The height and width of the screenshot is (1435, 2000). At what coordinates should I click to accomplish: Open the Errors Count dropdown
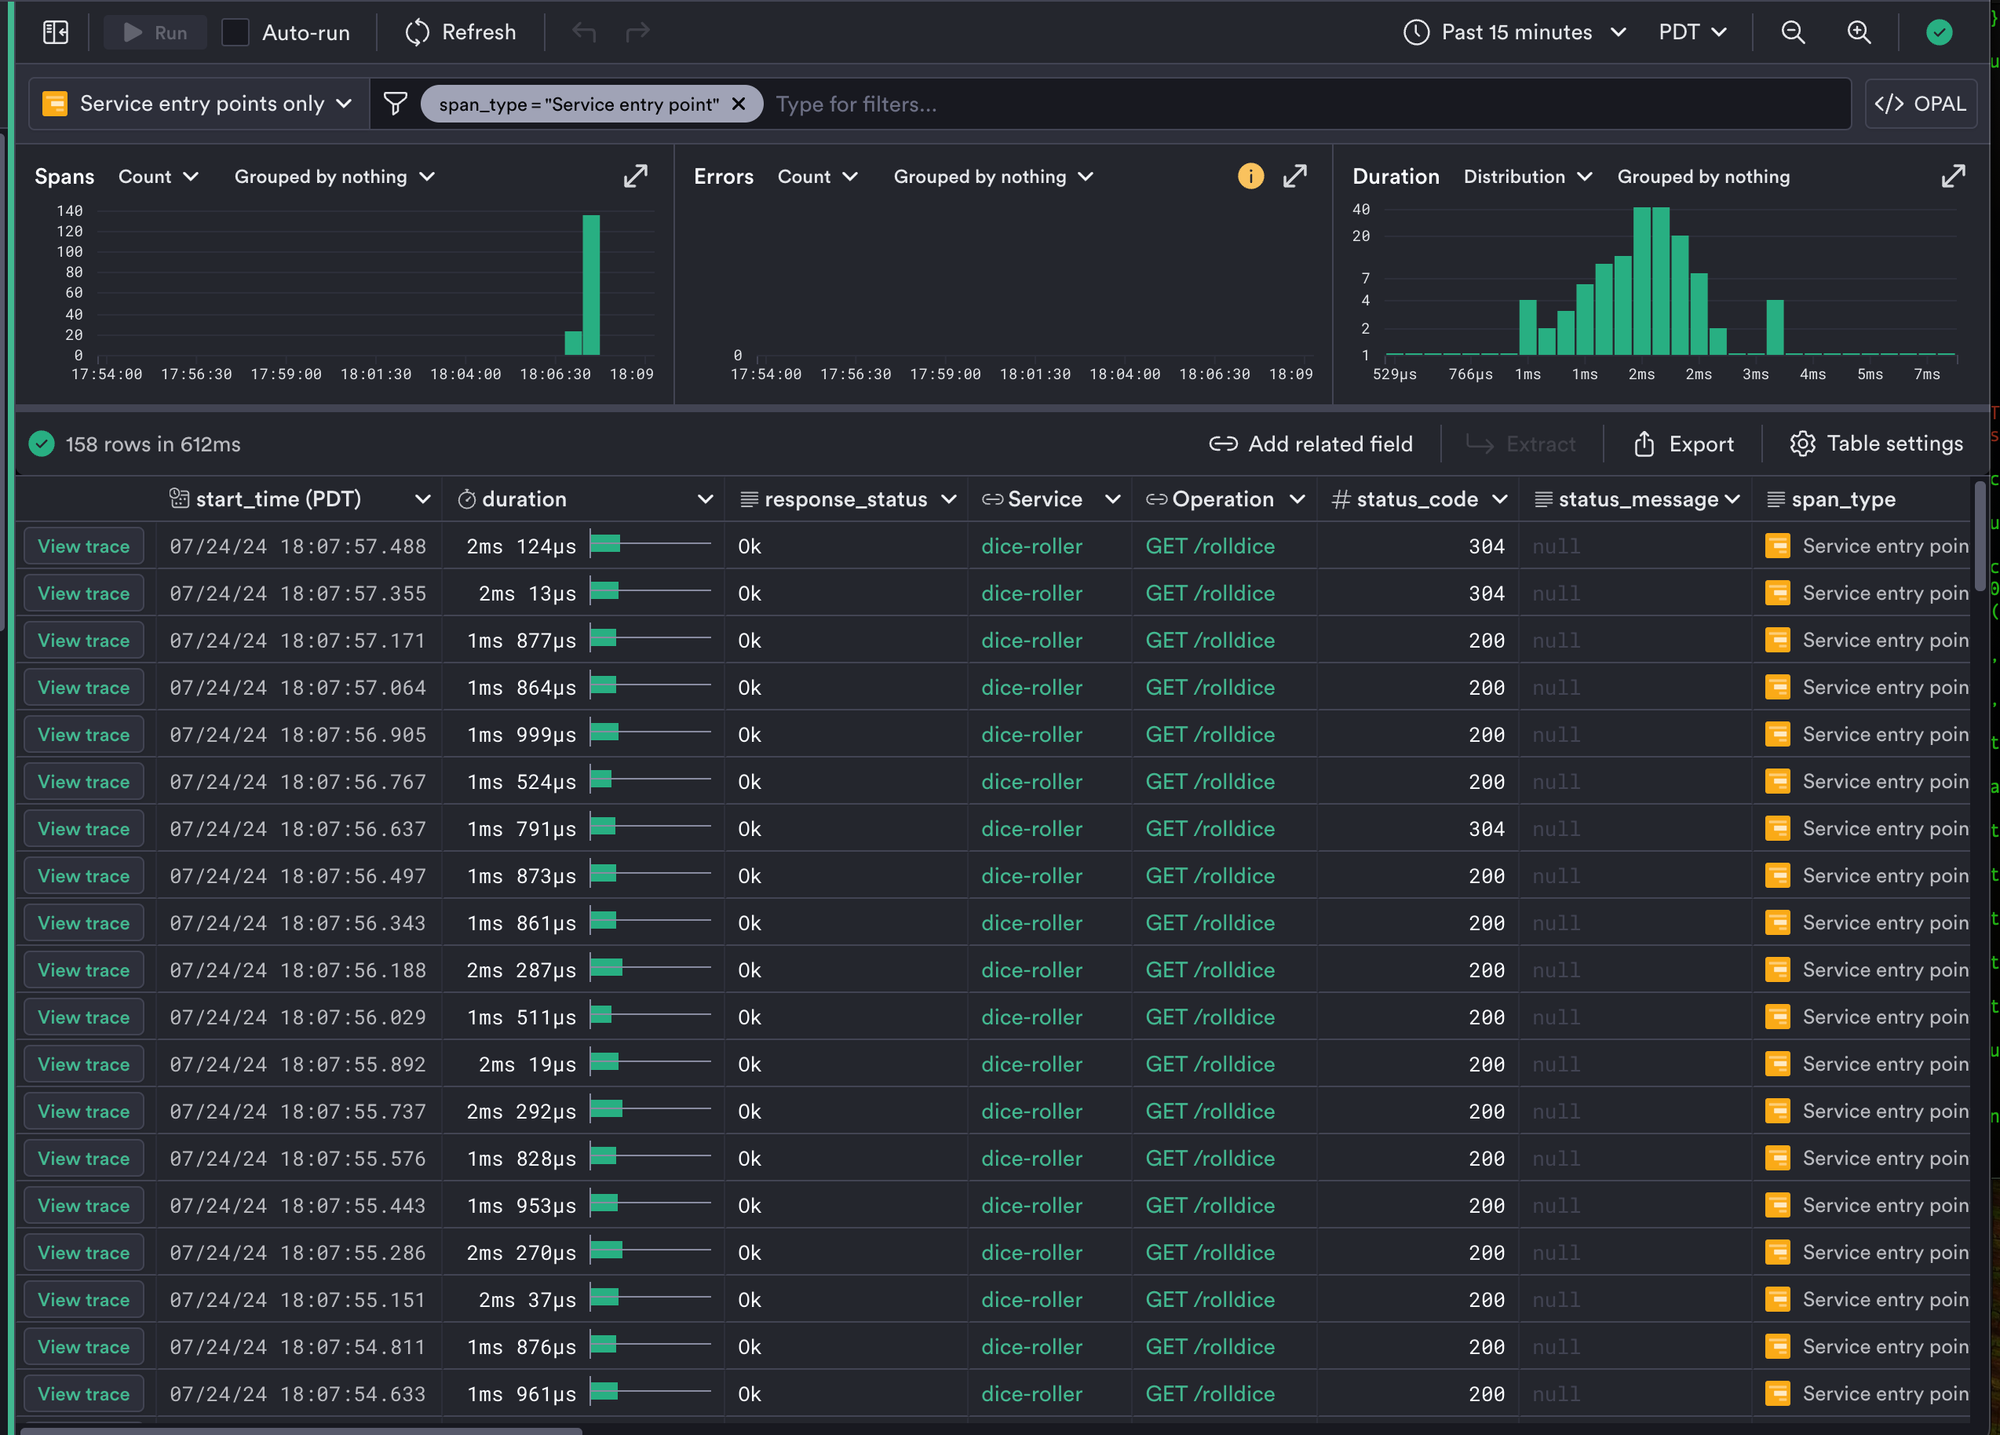818,176
